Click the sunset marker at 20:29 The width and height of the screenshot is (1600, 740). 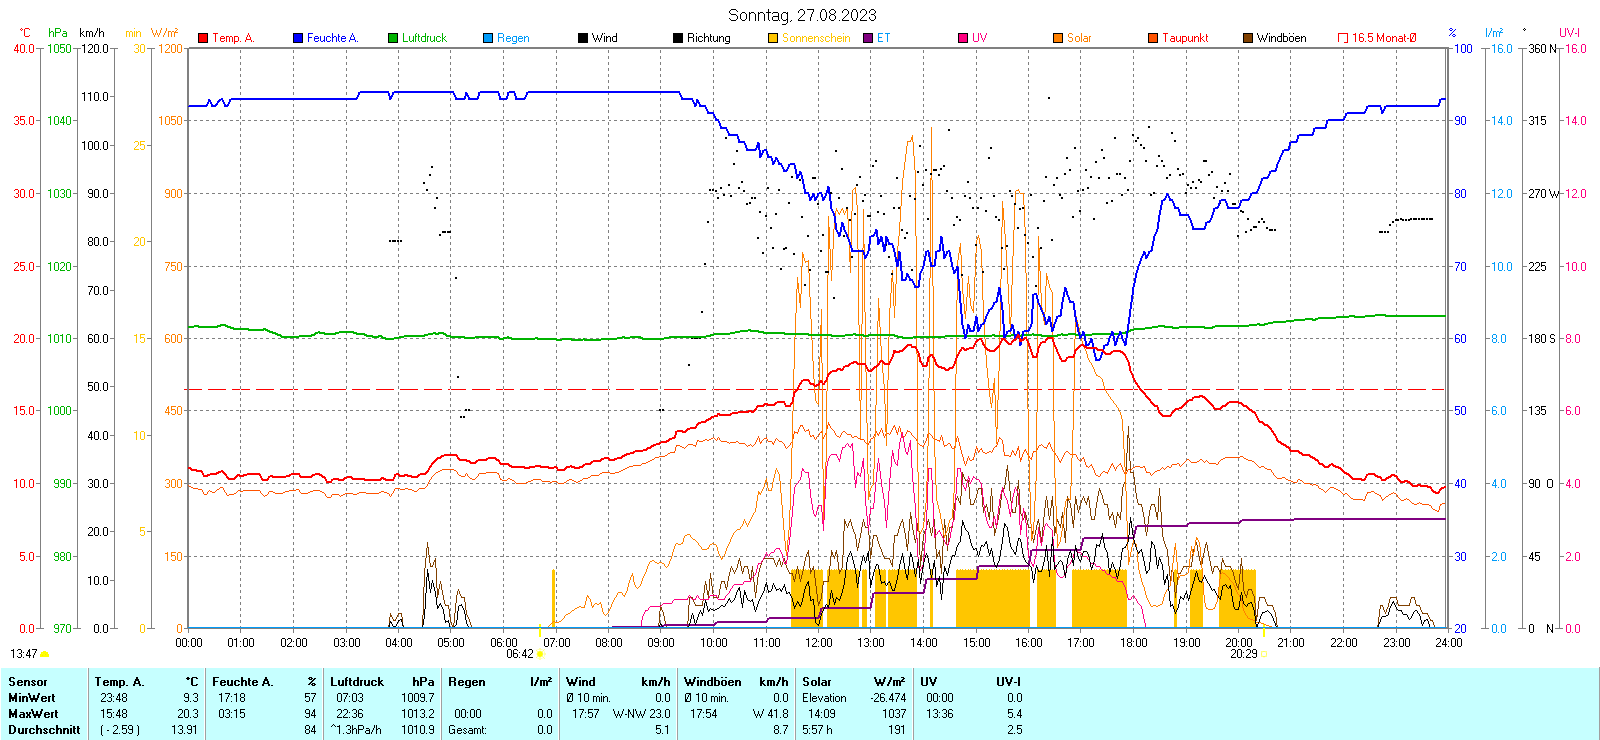tap(1264, 654)
